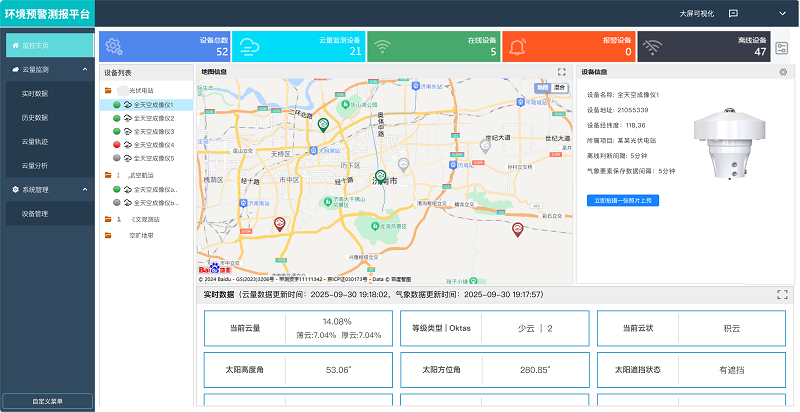
Task: Click the map fullscreen expand icon
Action: (562, 72)
